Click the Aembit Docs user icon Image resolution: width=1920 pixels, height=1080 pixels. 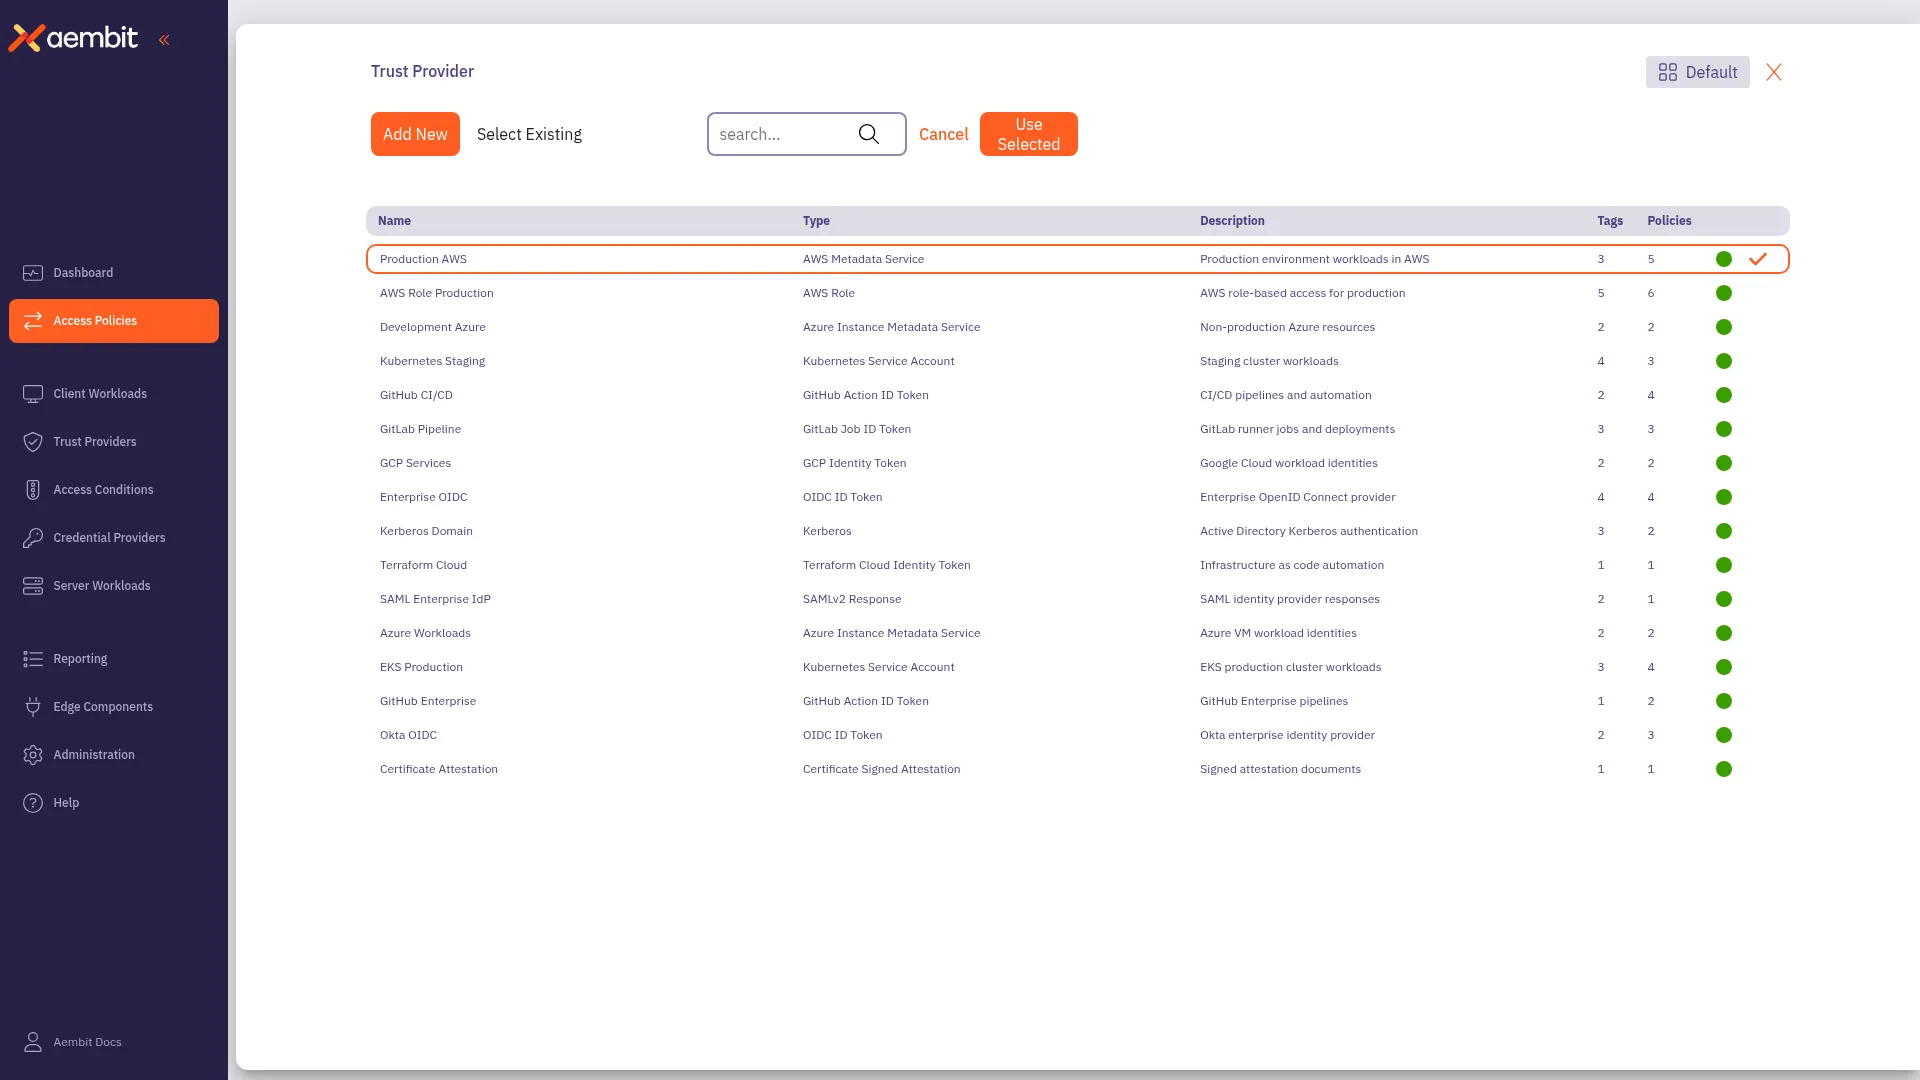point(33,1042)
